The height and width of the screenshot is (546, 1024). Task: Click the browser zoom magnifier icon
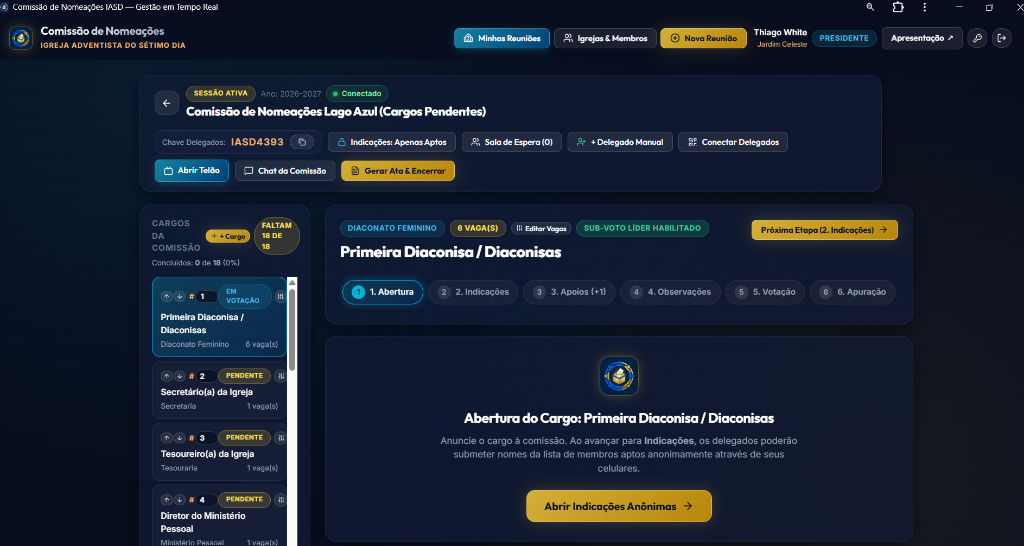click(870, 7)
